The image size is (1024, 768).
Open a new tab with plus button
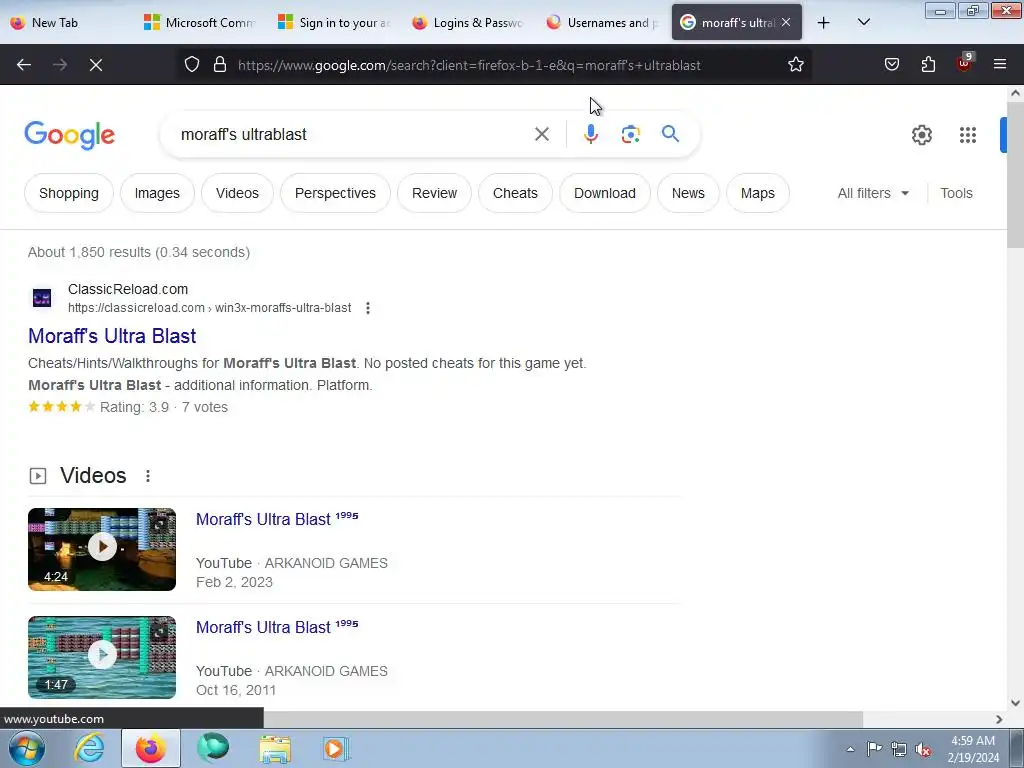point(824,23)
